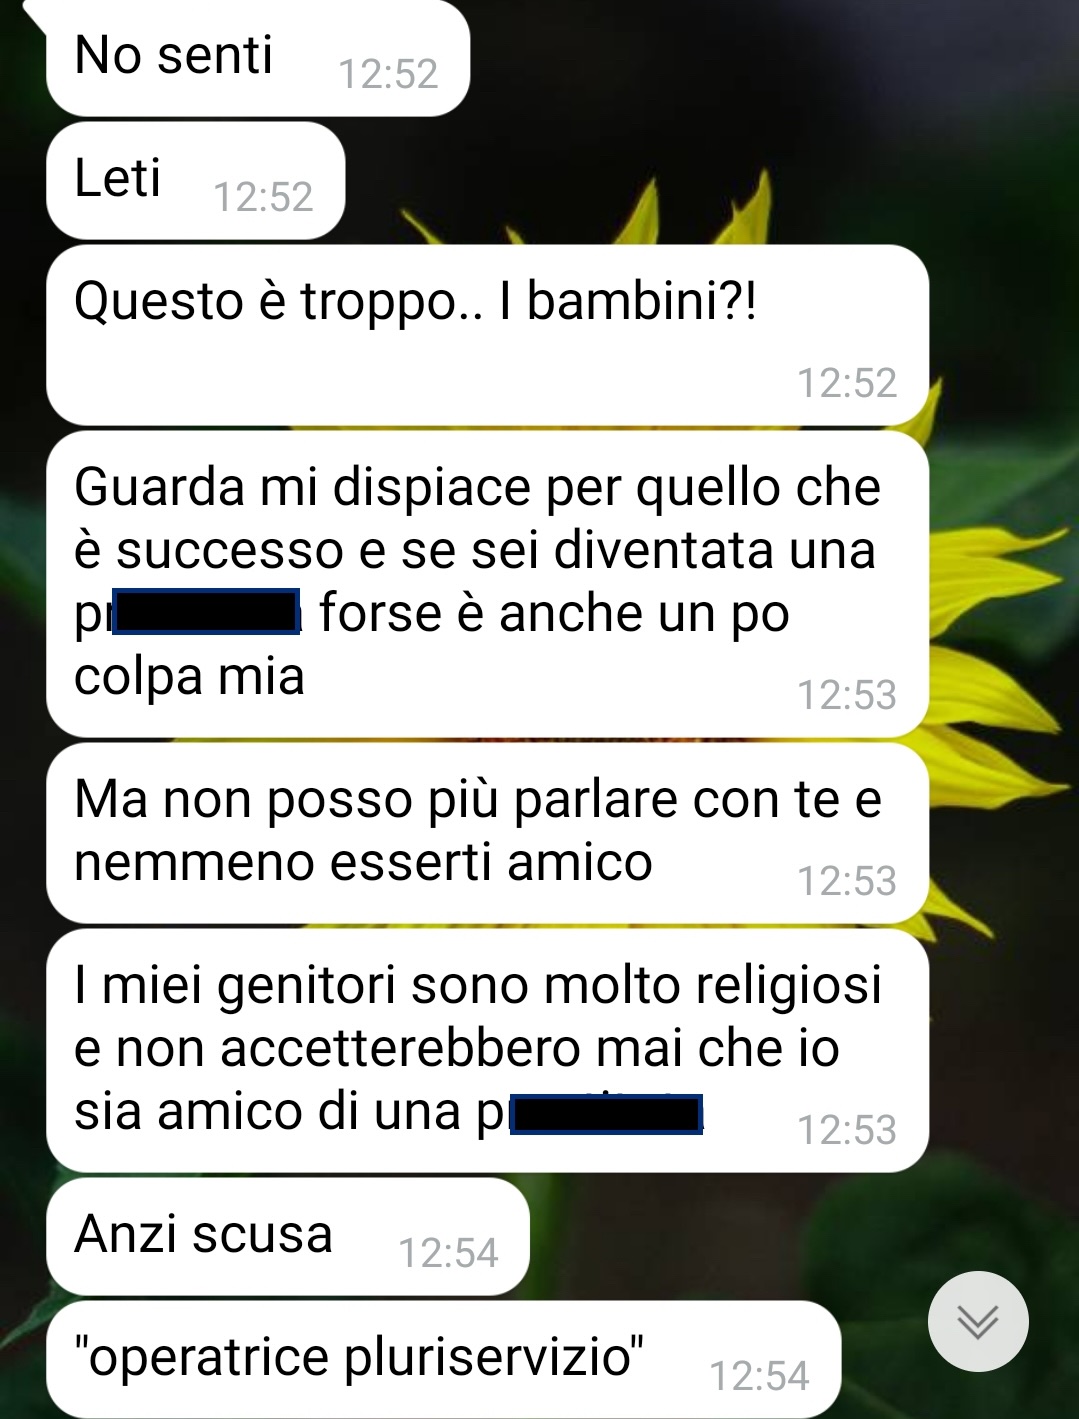Click the 12:54 timestamp beside "Anzi scusa"

coord(448,1253)
